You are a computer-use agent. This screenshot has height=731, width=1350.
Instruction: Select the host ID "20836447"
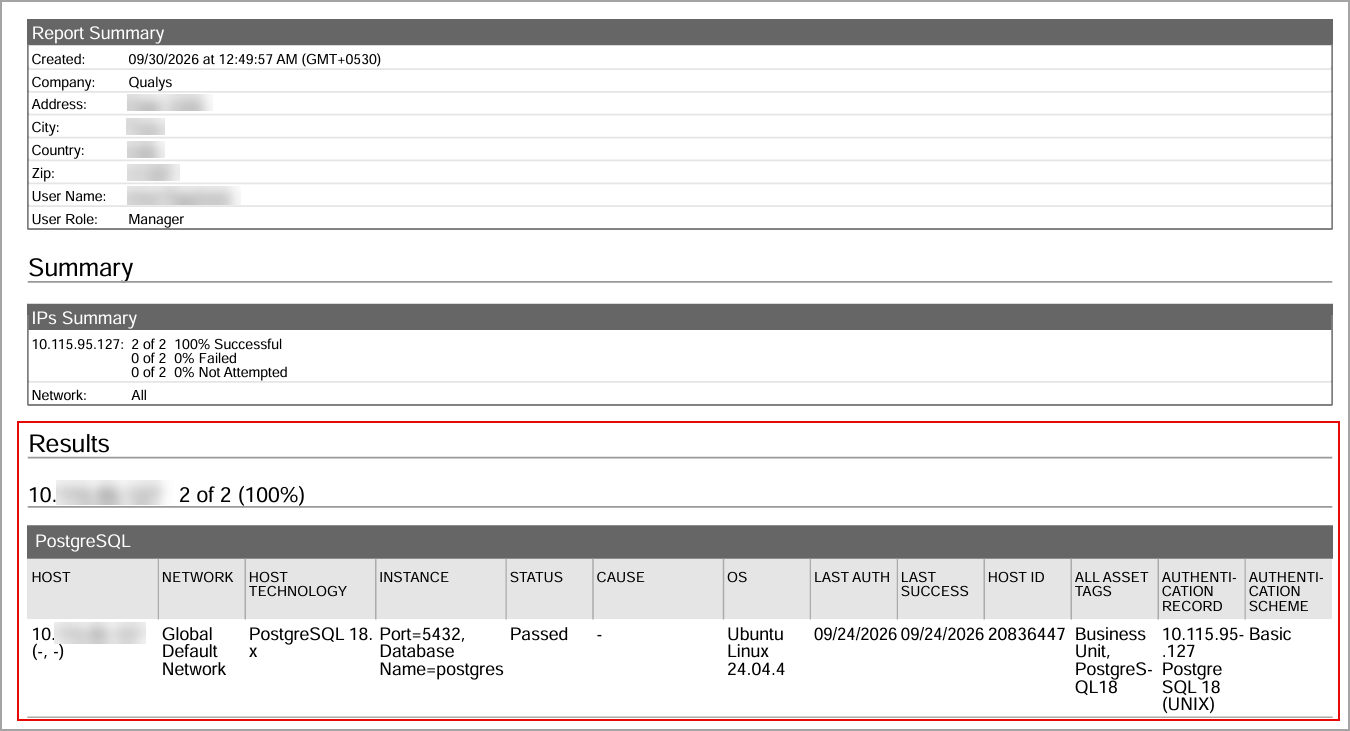coord(1027,634)
